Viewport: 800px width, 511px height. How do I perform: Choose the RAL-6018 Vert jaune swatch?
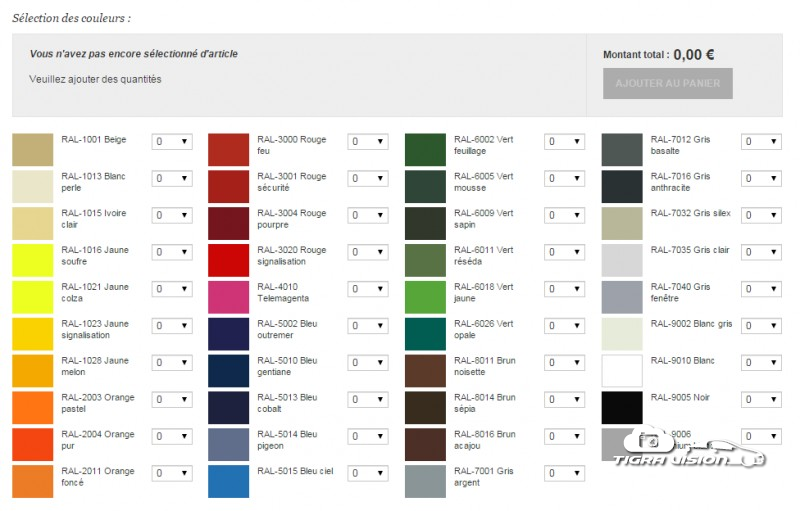tap(425, 297)
